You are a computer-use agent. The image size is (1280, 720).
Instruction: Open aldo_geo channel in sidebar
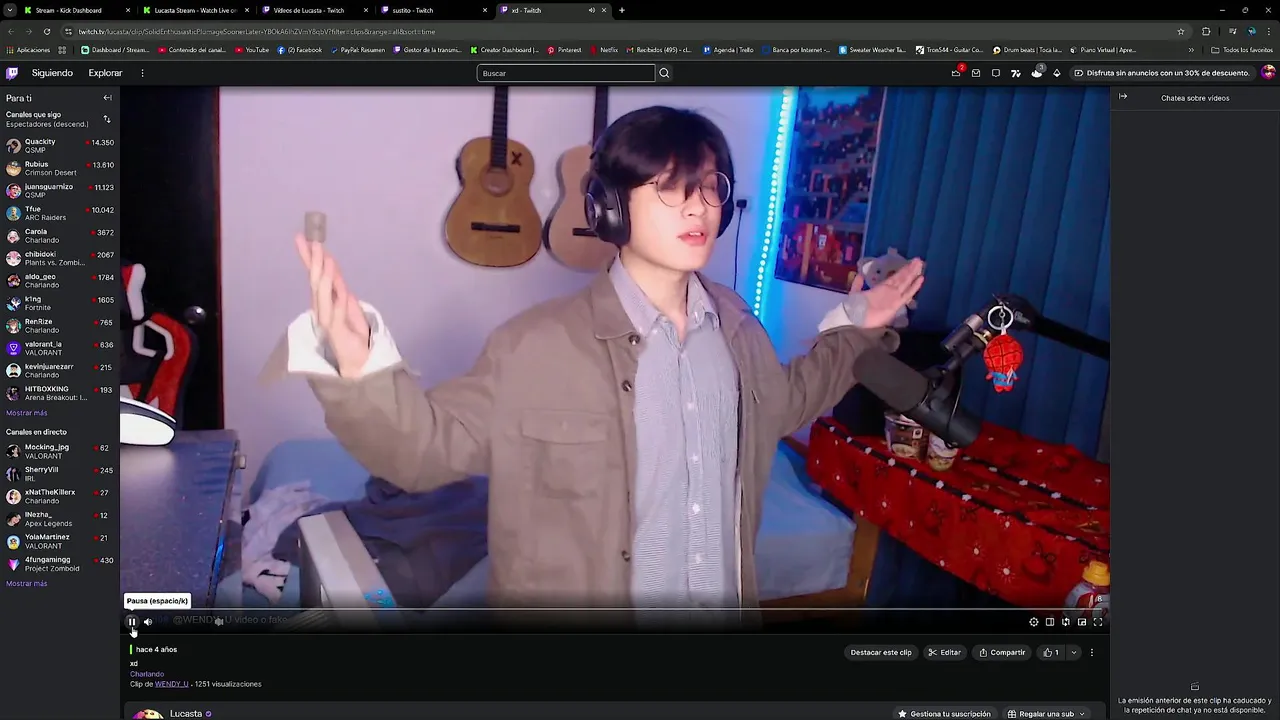click(60, 281)
